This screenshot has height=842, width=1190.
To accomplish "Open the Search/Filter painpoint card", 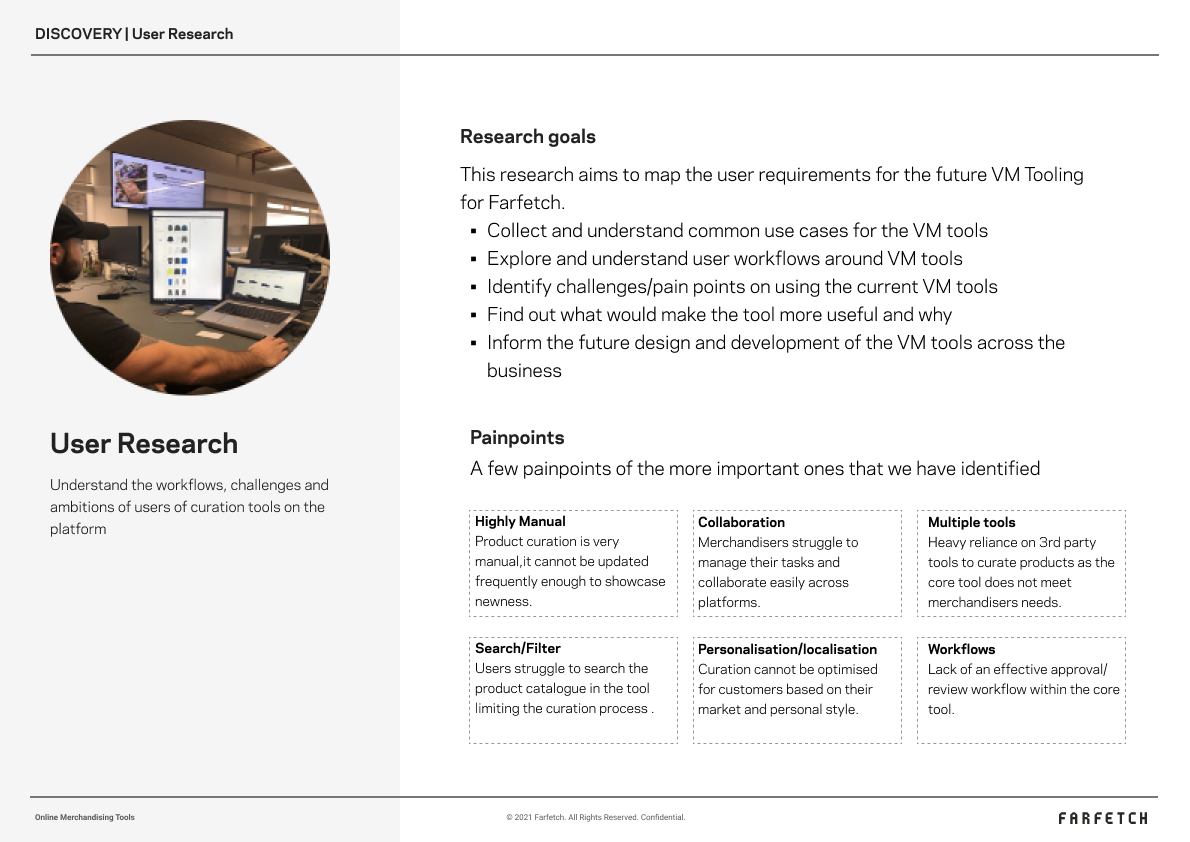I will coord(573,690).
